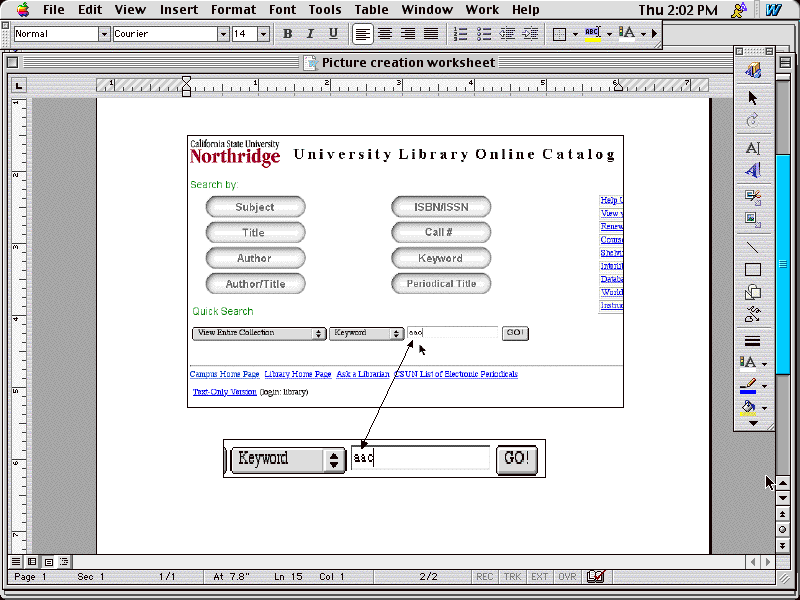
Task: Justify the paragraph text
Action: click(431, 34)
